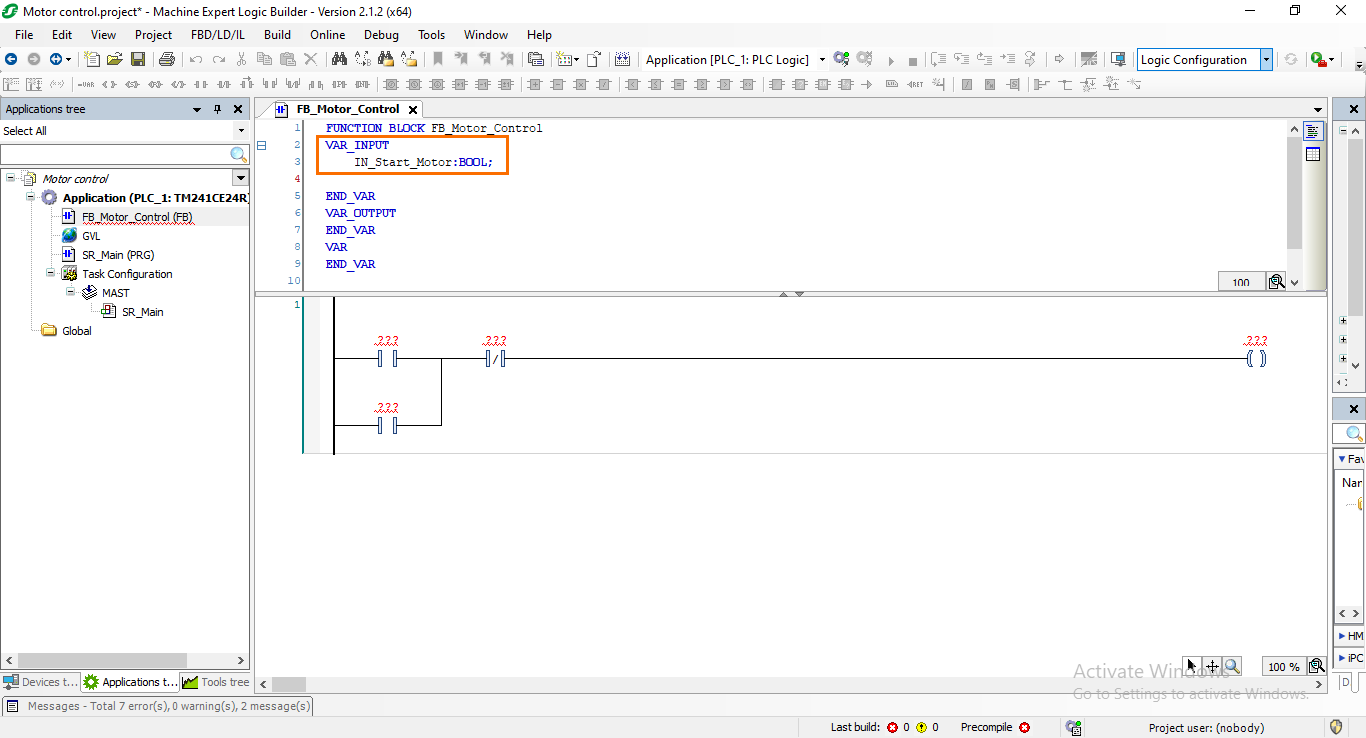Open the editor tab list dropdown arrow
Screen dimensions: 1366x738
pos(1318,109)
